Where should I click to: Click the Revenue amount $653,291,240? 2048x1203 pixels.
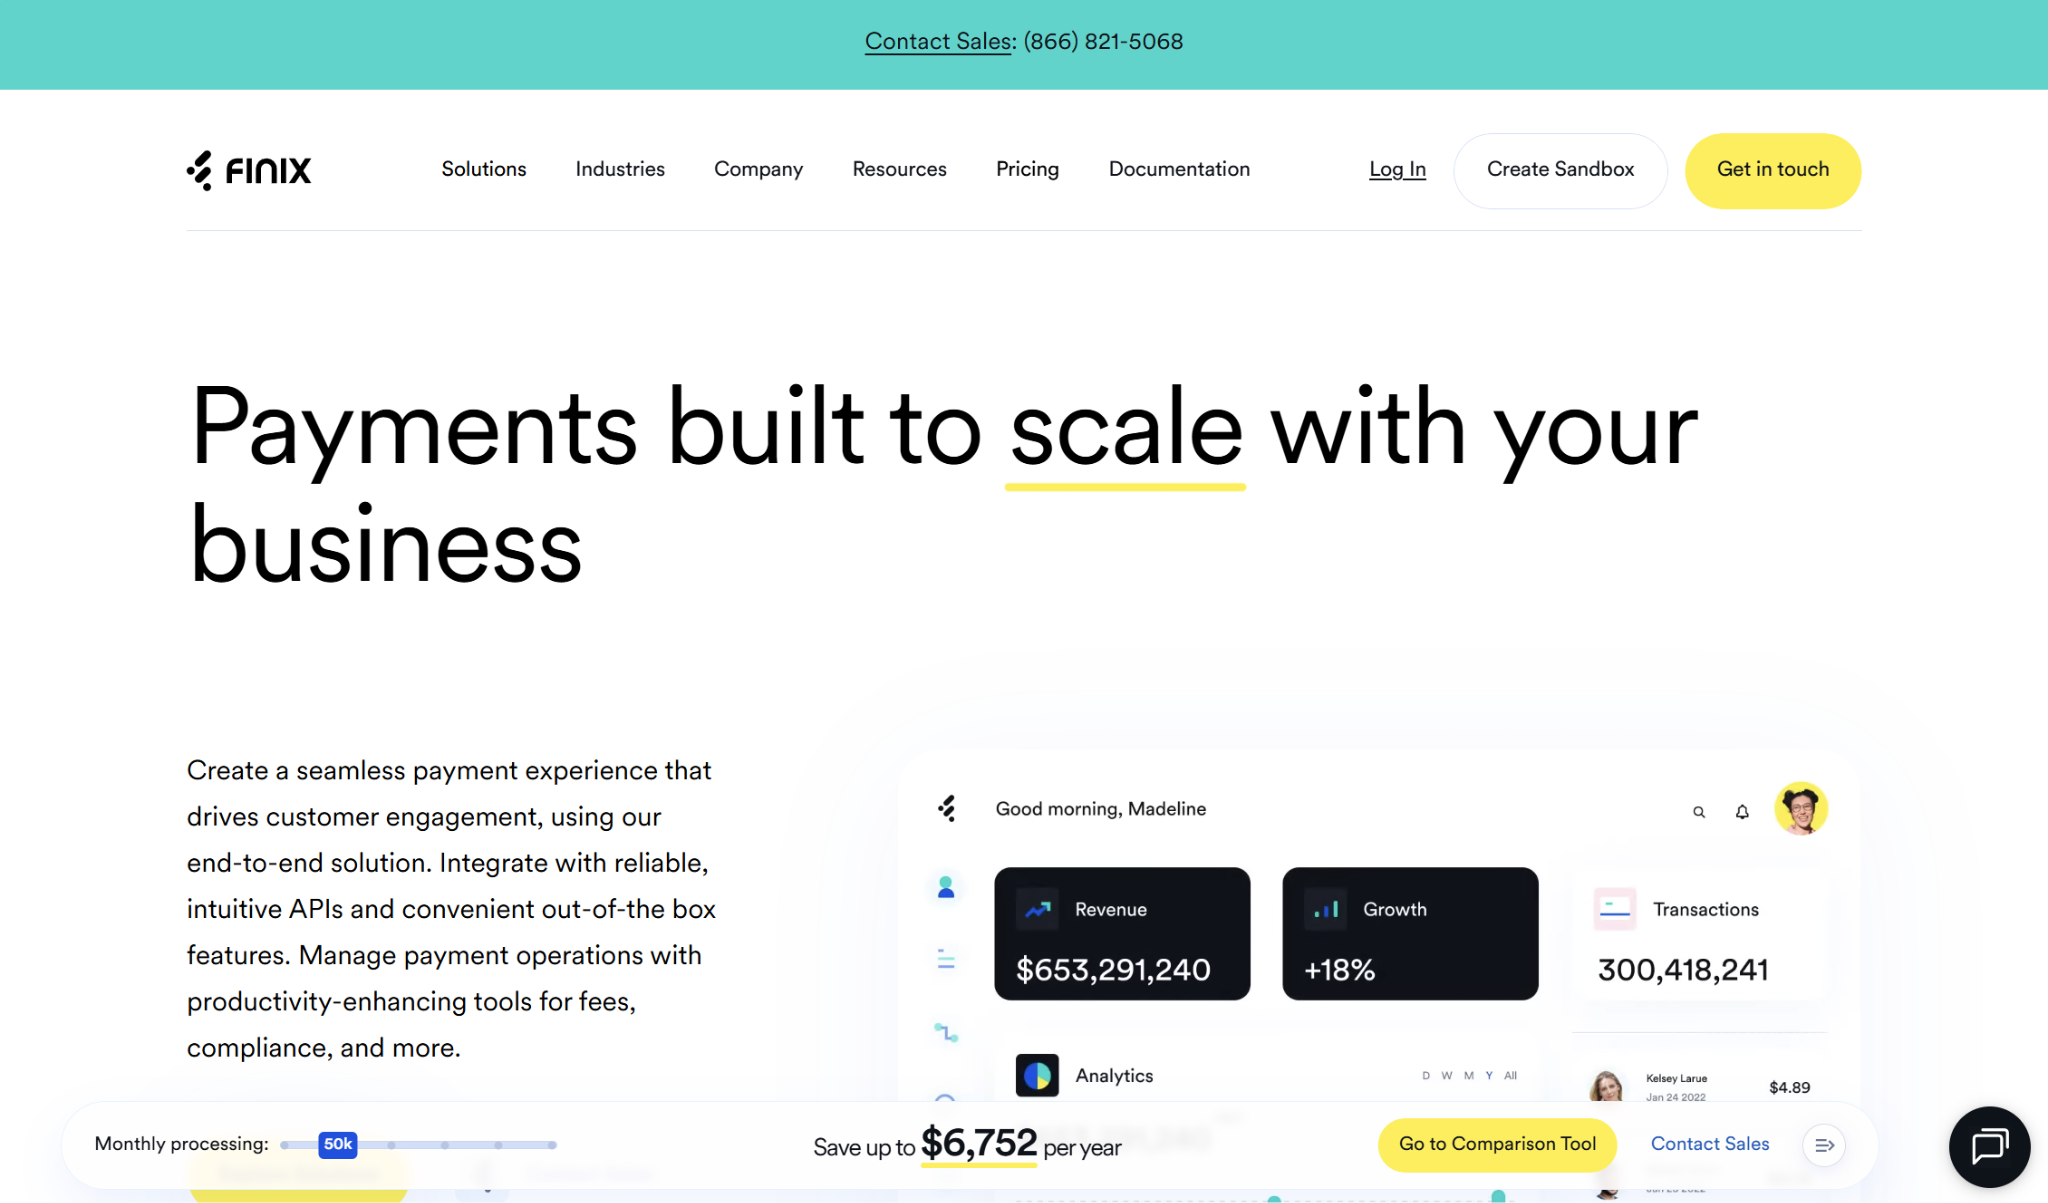point(1113,969)
